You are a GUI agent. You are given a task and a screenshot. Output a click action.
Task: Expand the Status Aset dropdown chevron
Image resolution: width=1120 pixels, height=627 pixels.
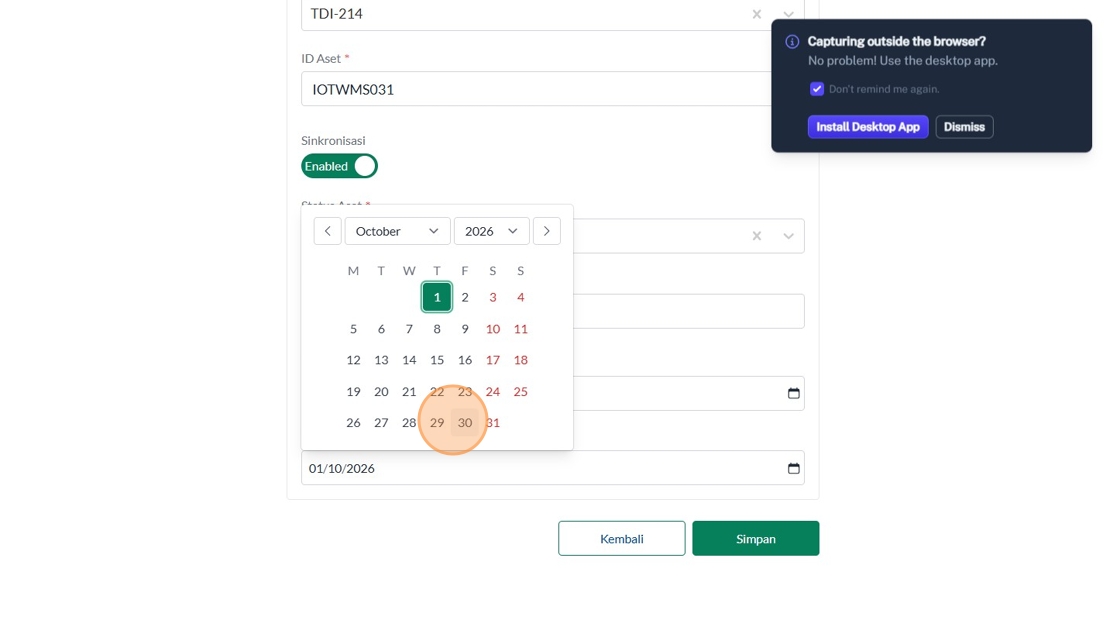click(788, 236)
